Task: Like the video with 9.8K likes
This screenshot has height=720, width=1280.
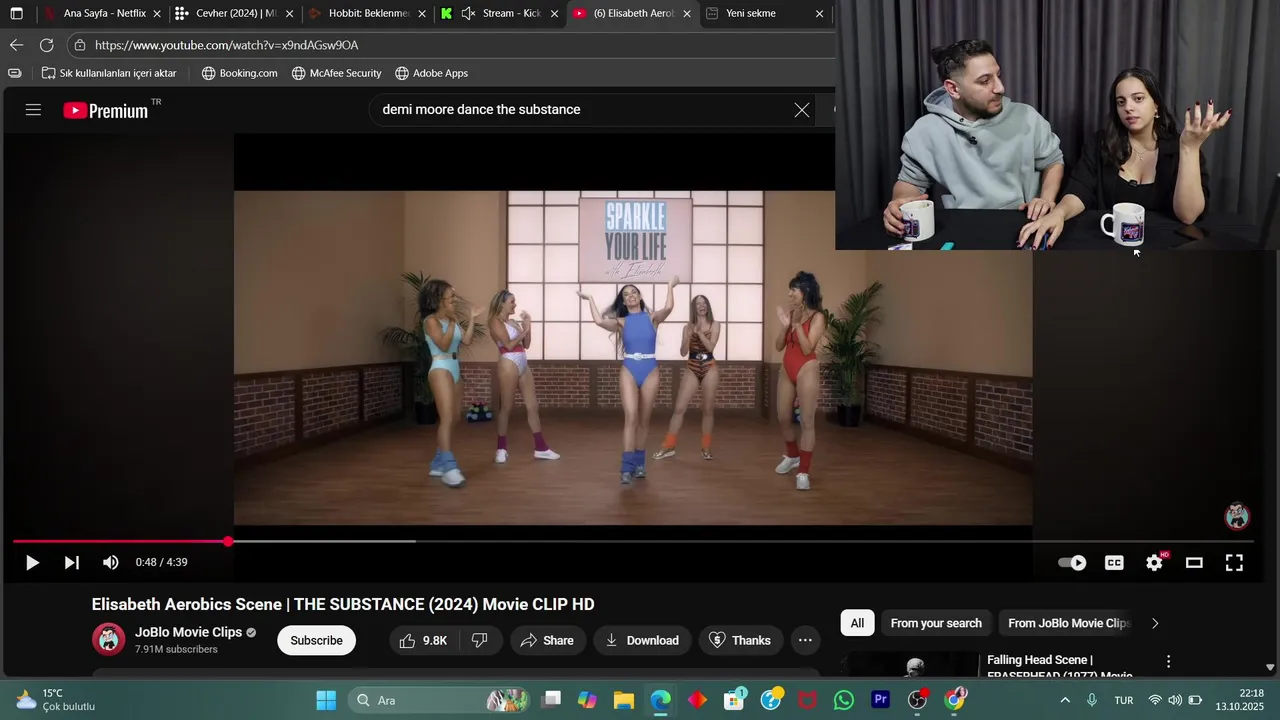Action: pyautogui.click(x=423, y=640)
